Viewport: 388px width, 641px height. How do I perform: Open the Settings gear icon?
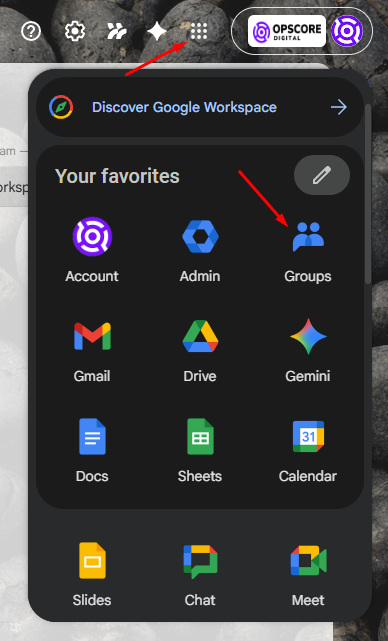point(75,31)
